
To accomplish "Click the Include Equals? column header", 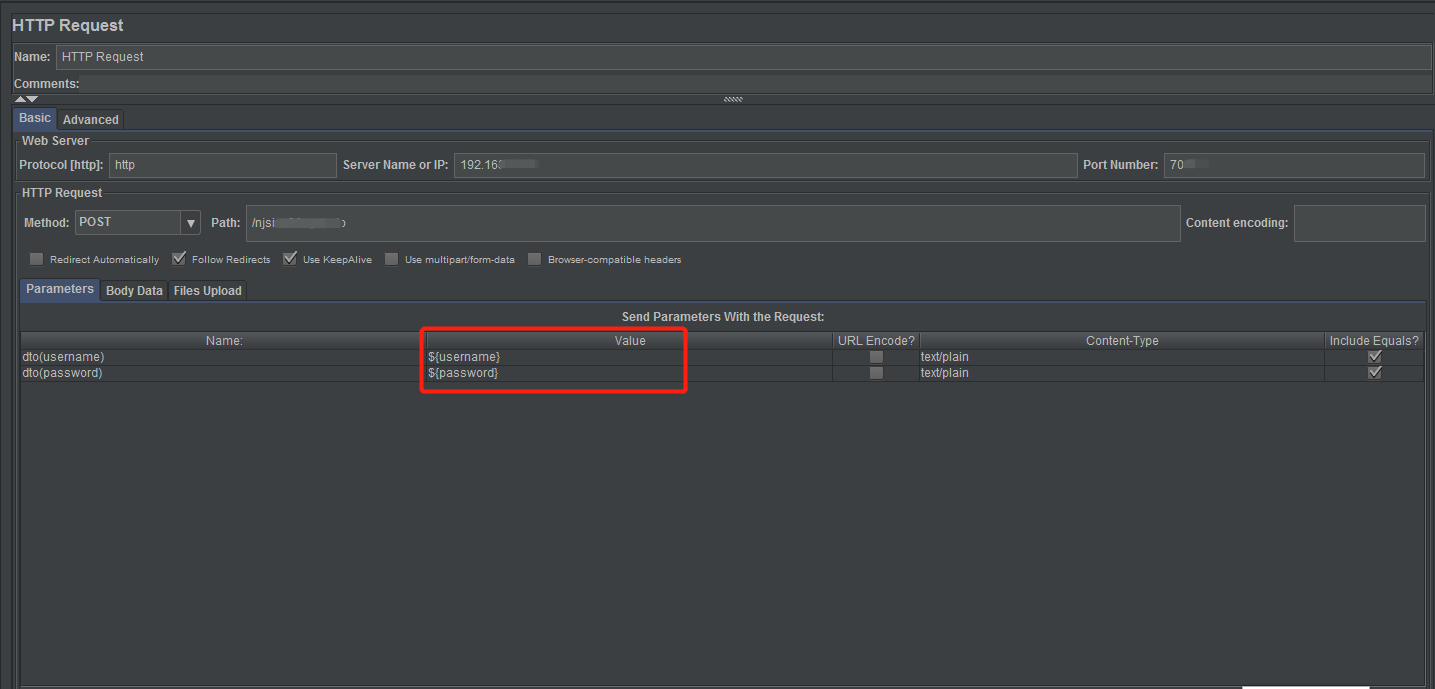I will click(1374, 341).
